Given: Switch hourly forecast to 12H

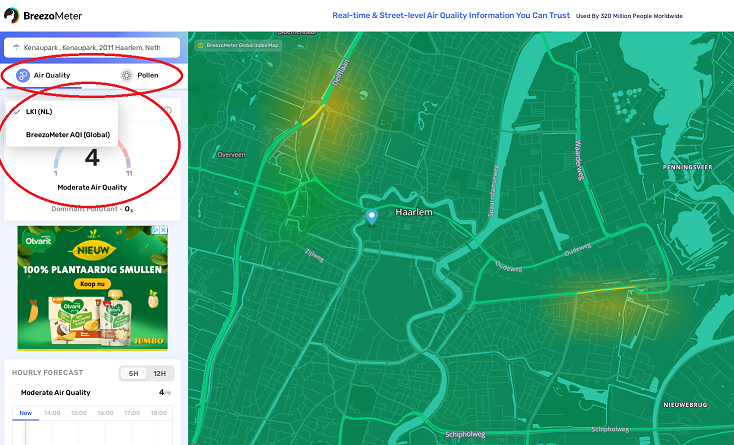Looking at the screenshot, I should [159, 373].
